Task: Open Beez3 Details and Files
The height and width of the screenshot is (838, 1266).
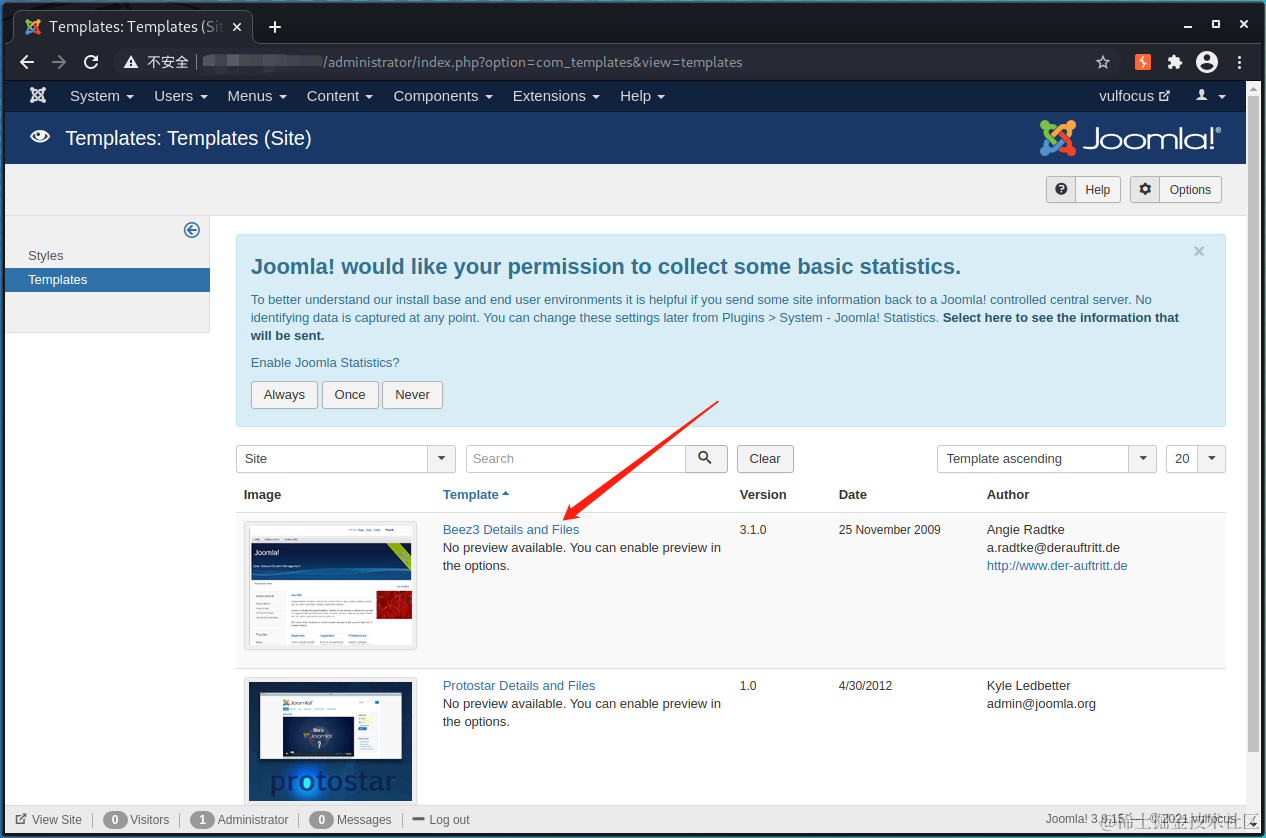Action: coord(511,530)
